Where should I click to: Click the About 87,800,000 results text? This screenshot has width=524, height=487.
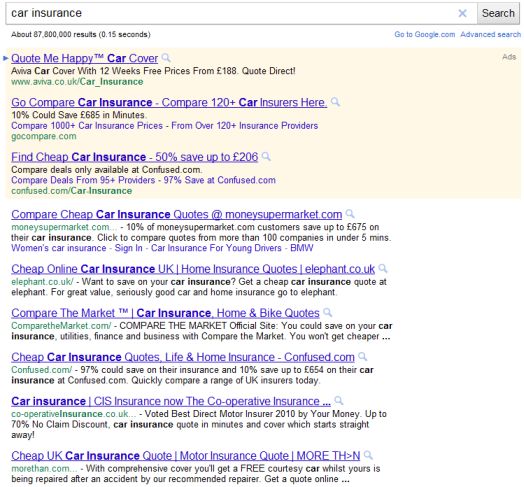click(x=81, y=34)
